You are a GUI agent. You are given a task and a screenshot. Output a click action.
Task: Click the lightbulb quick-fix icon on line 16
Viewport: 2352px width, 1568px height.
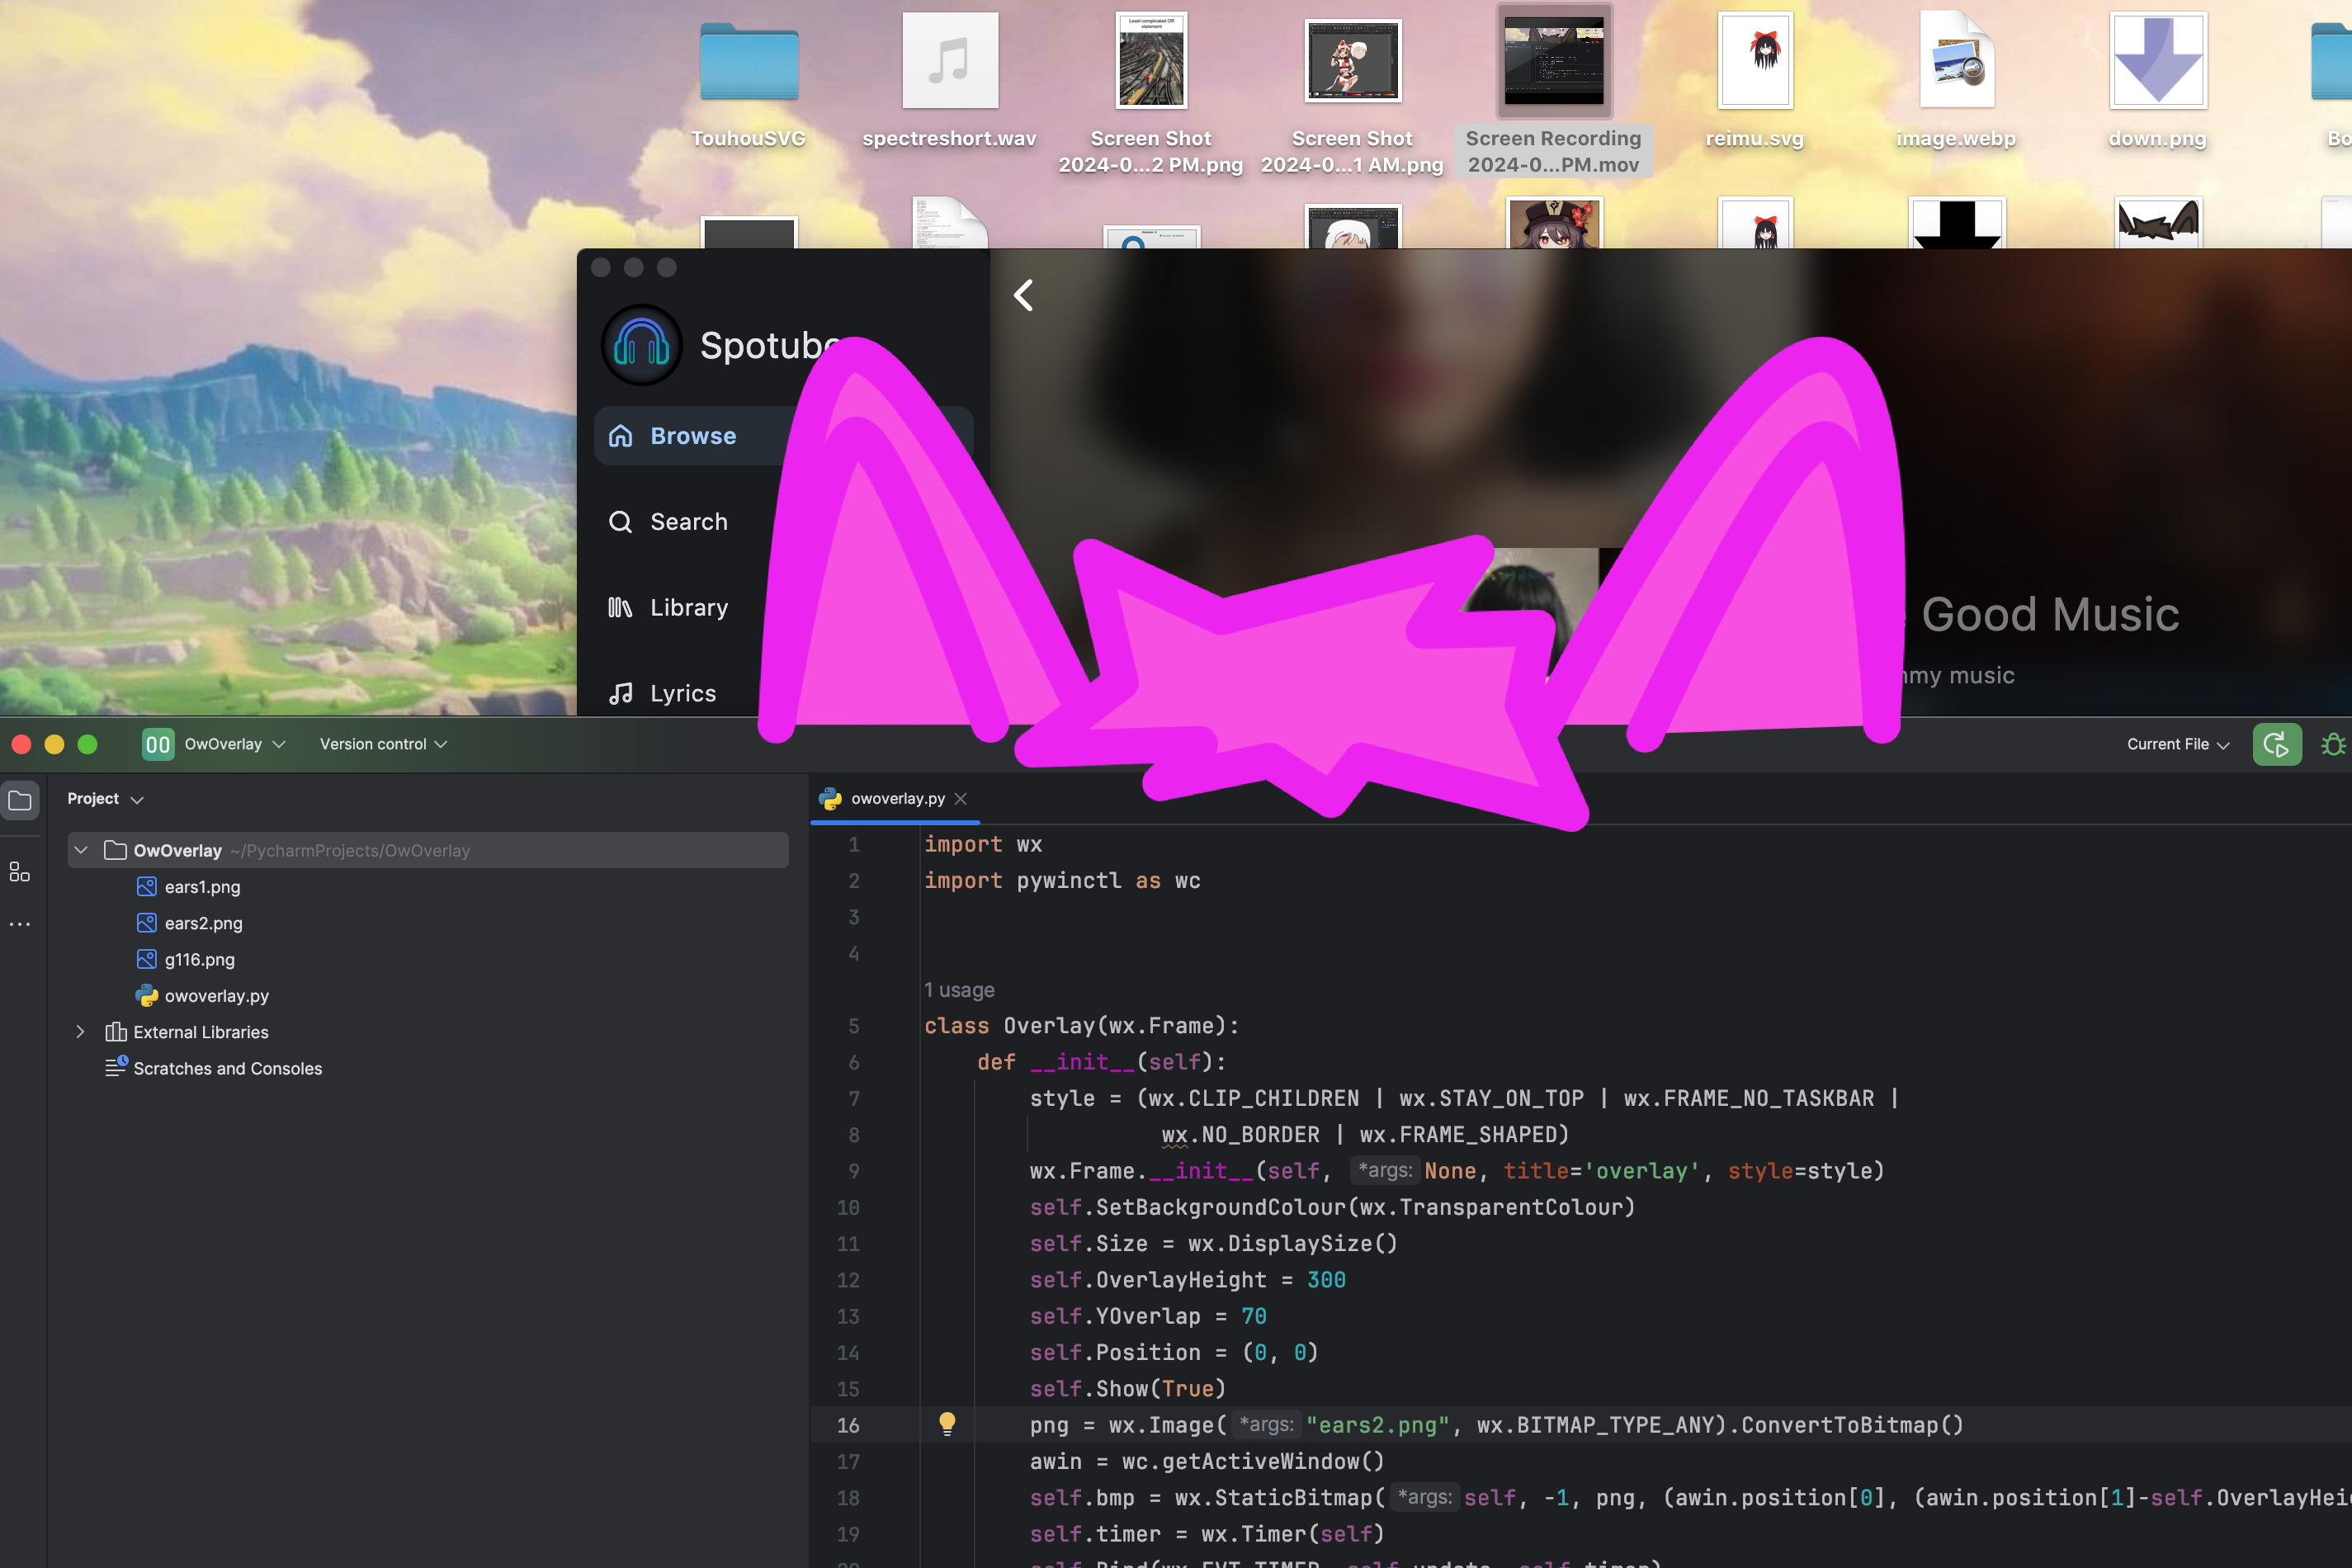[x=947, y=1423]
